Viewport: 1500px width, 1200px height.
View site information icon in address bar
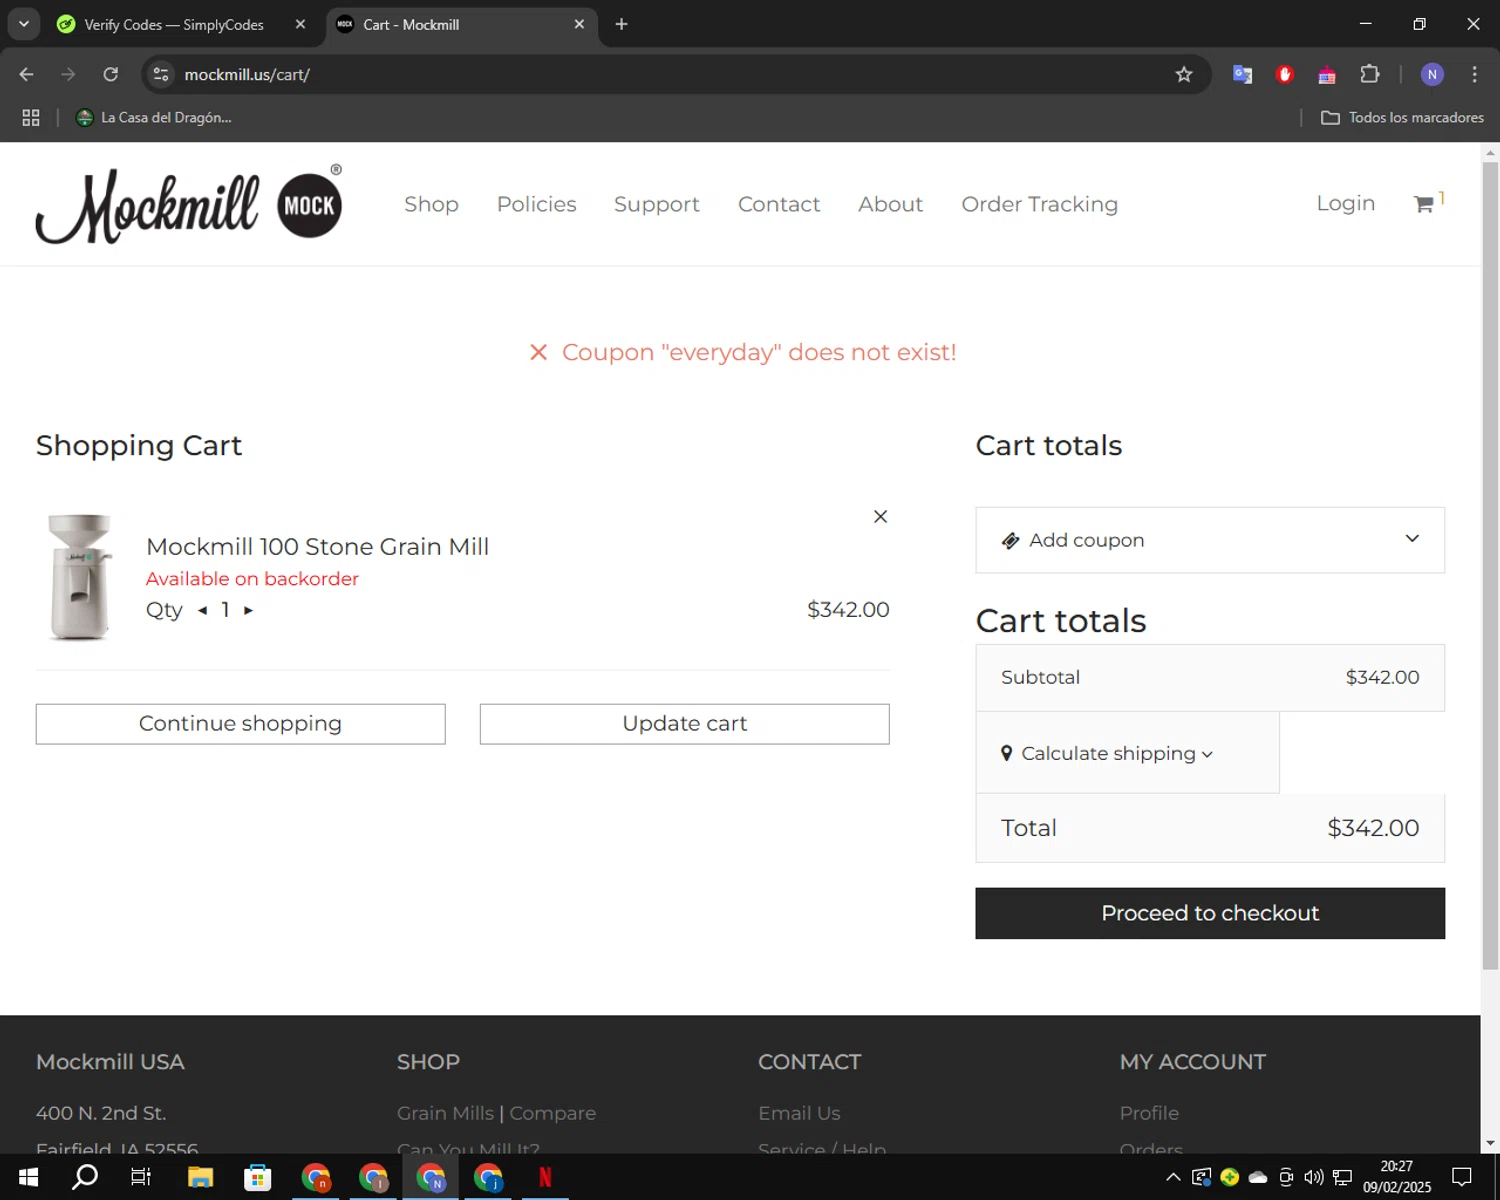point(161,74)
